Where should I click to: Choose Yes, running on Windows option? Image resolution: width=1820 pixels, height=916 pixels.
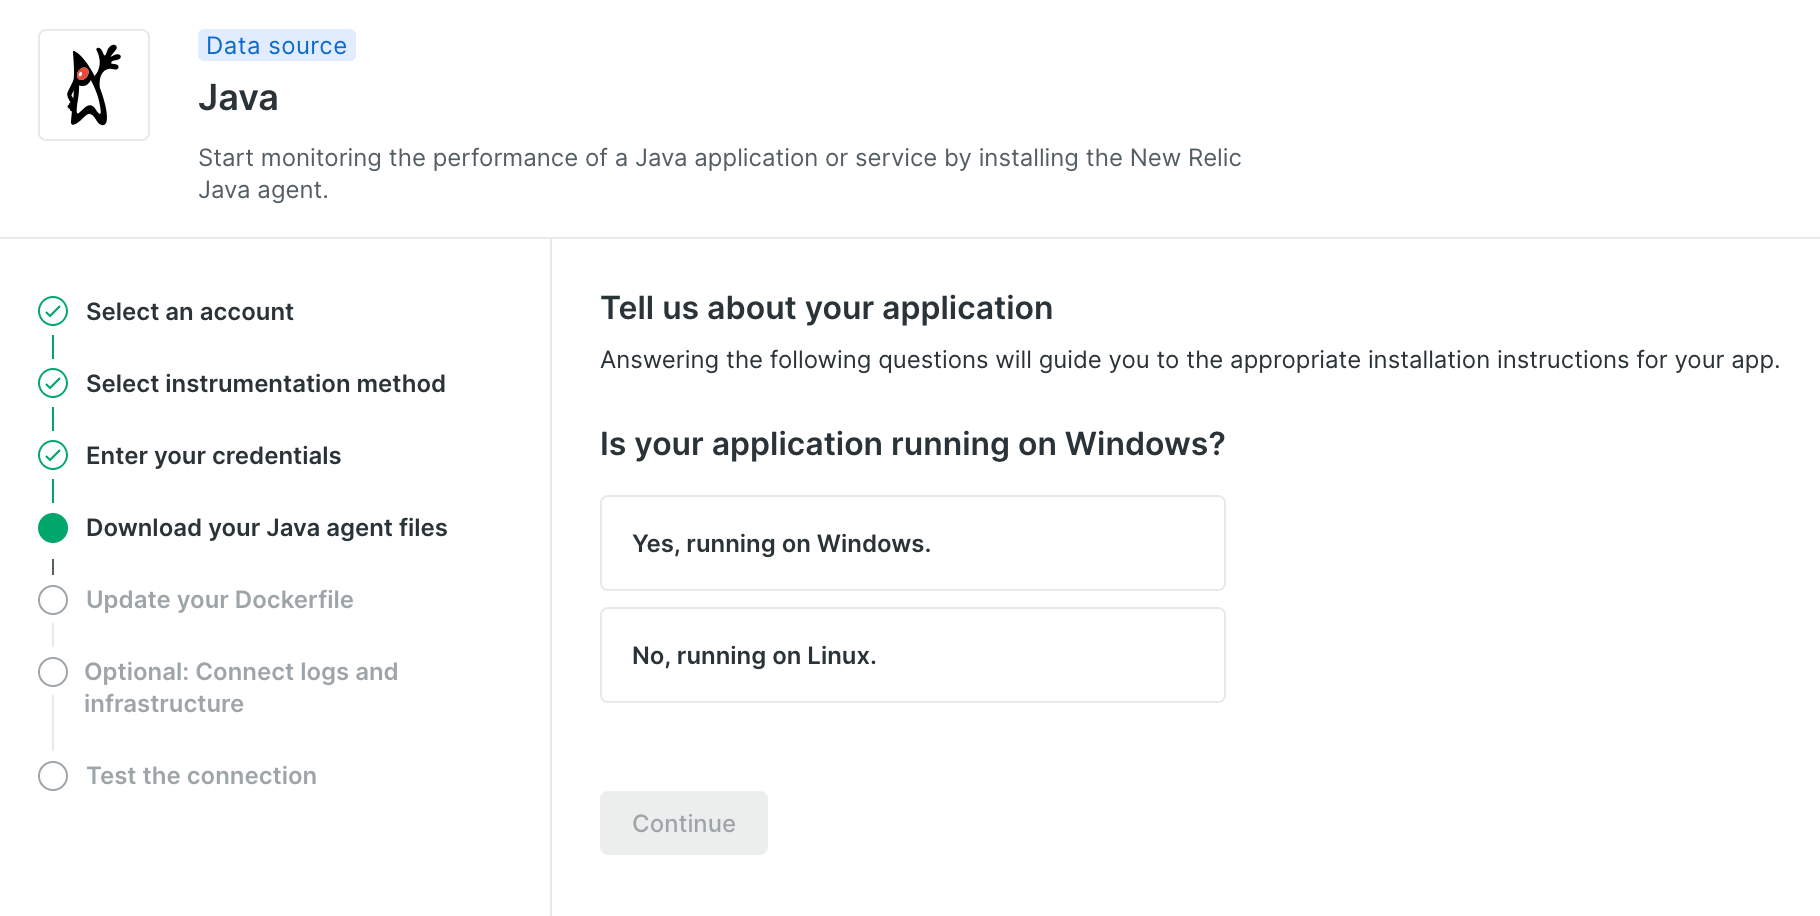pyautogui.click(x=912, y=543)
